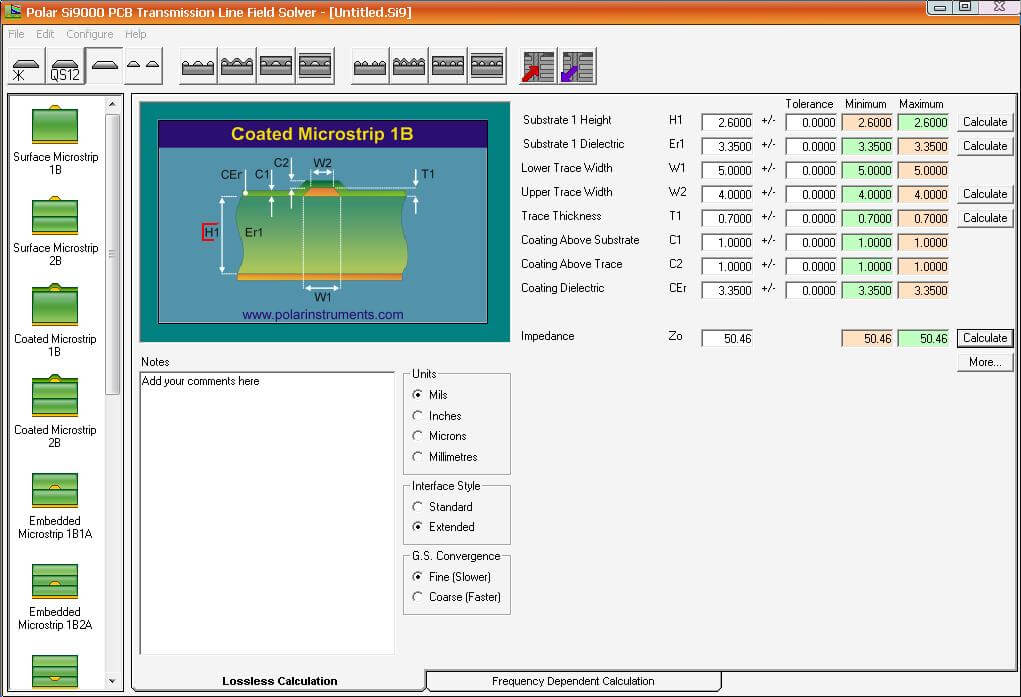Select Embedded Microstrip 1B1A in the sidebar

pyautogui.click(x=55, y=491)
